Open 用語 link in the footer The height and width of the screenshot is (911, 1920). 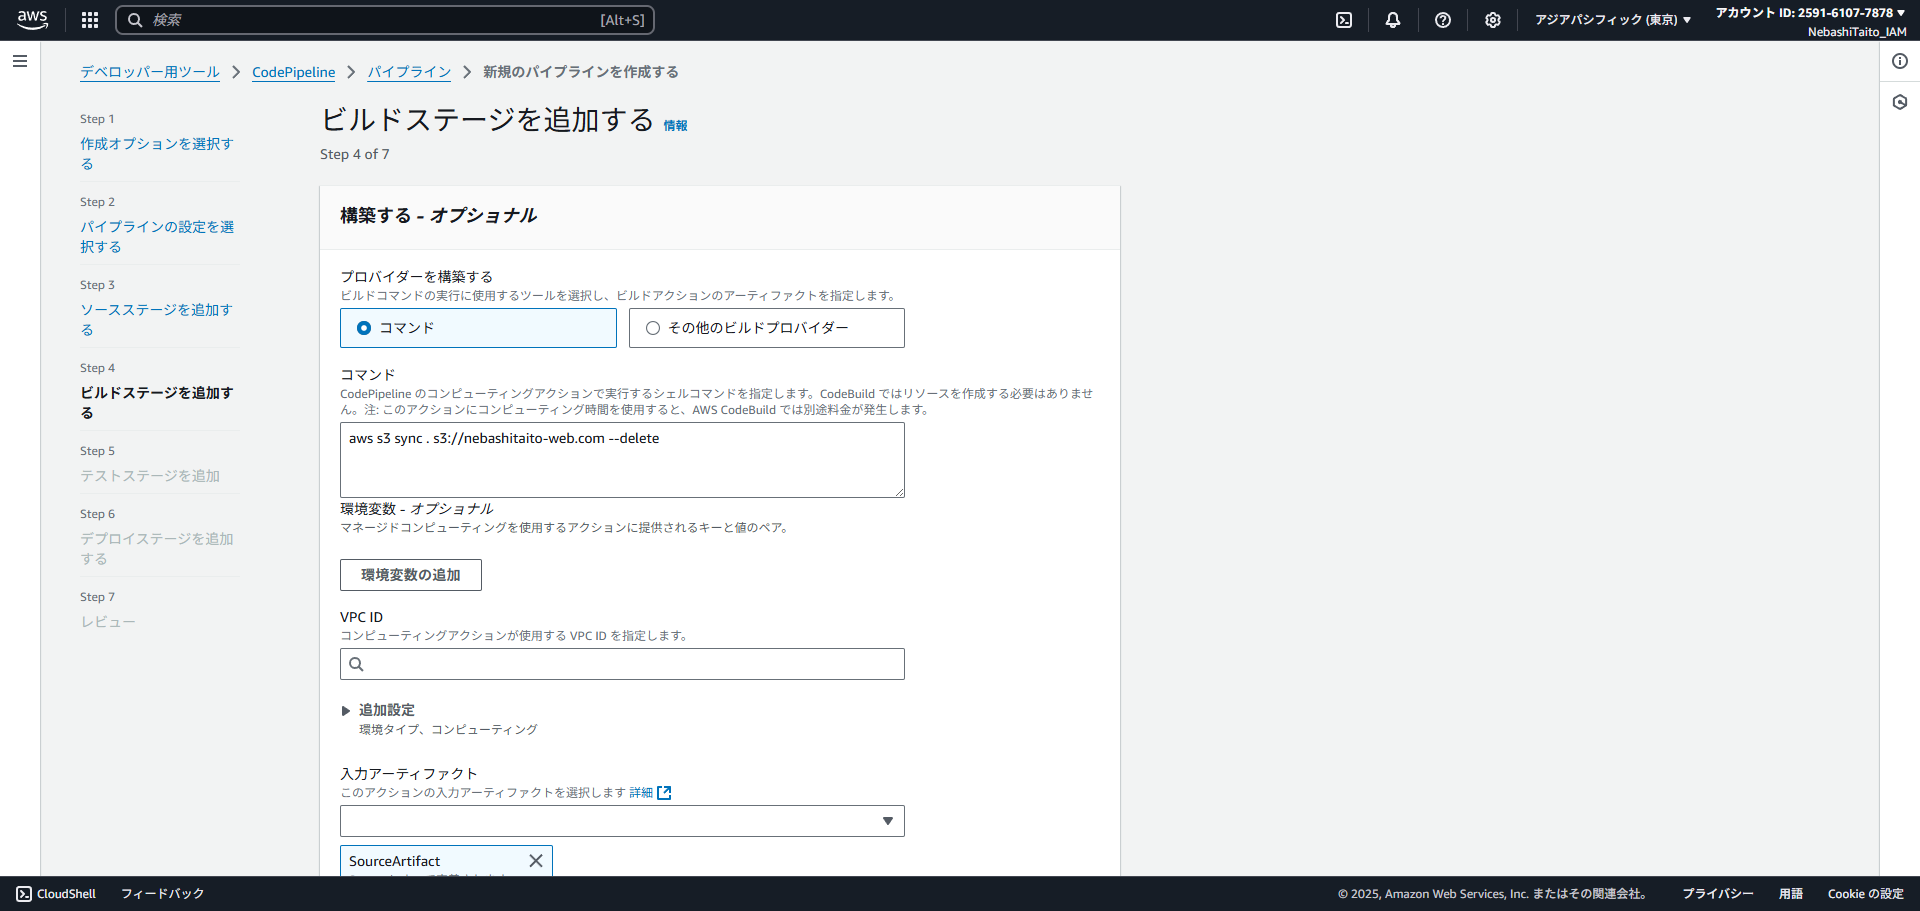click(x=1791, y=894)
